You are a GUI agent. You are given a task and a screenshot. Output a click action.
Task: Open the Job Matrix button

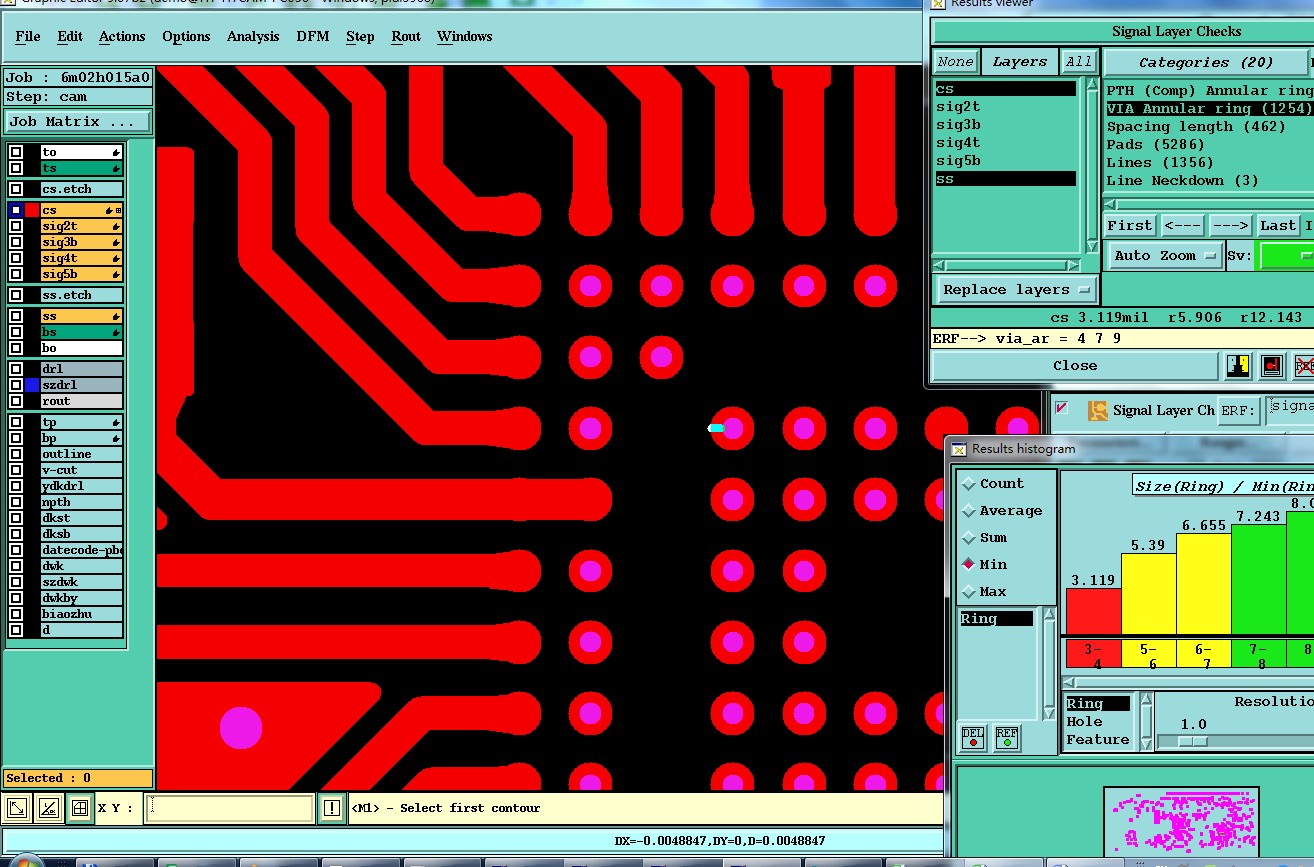pos(79,122)
